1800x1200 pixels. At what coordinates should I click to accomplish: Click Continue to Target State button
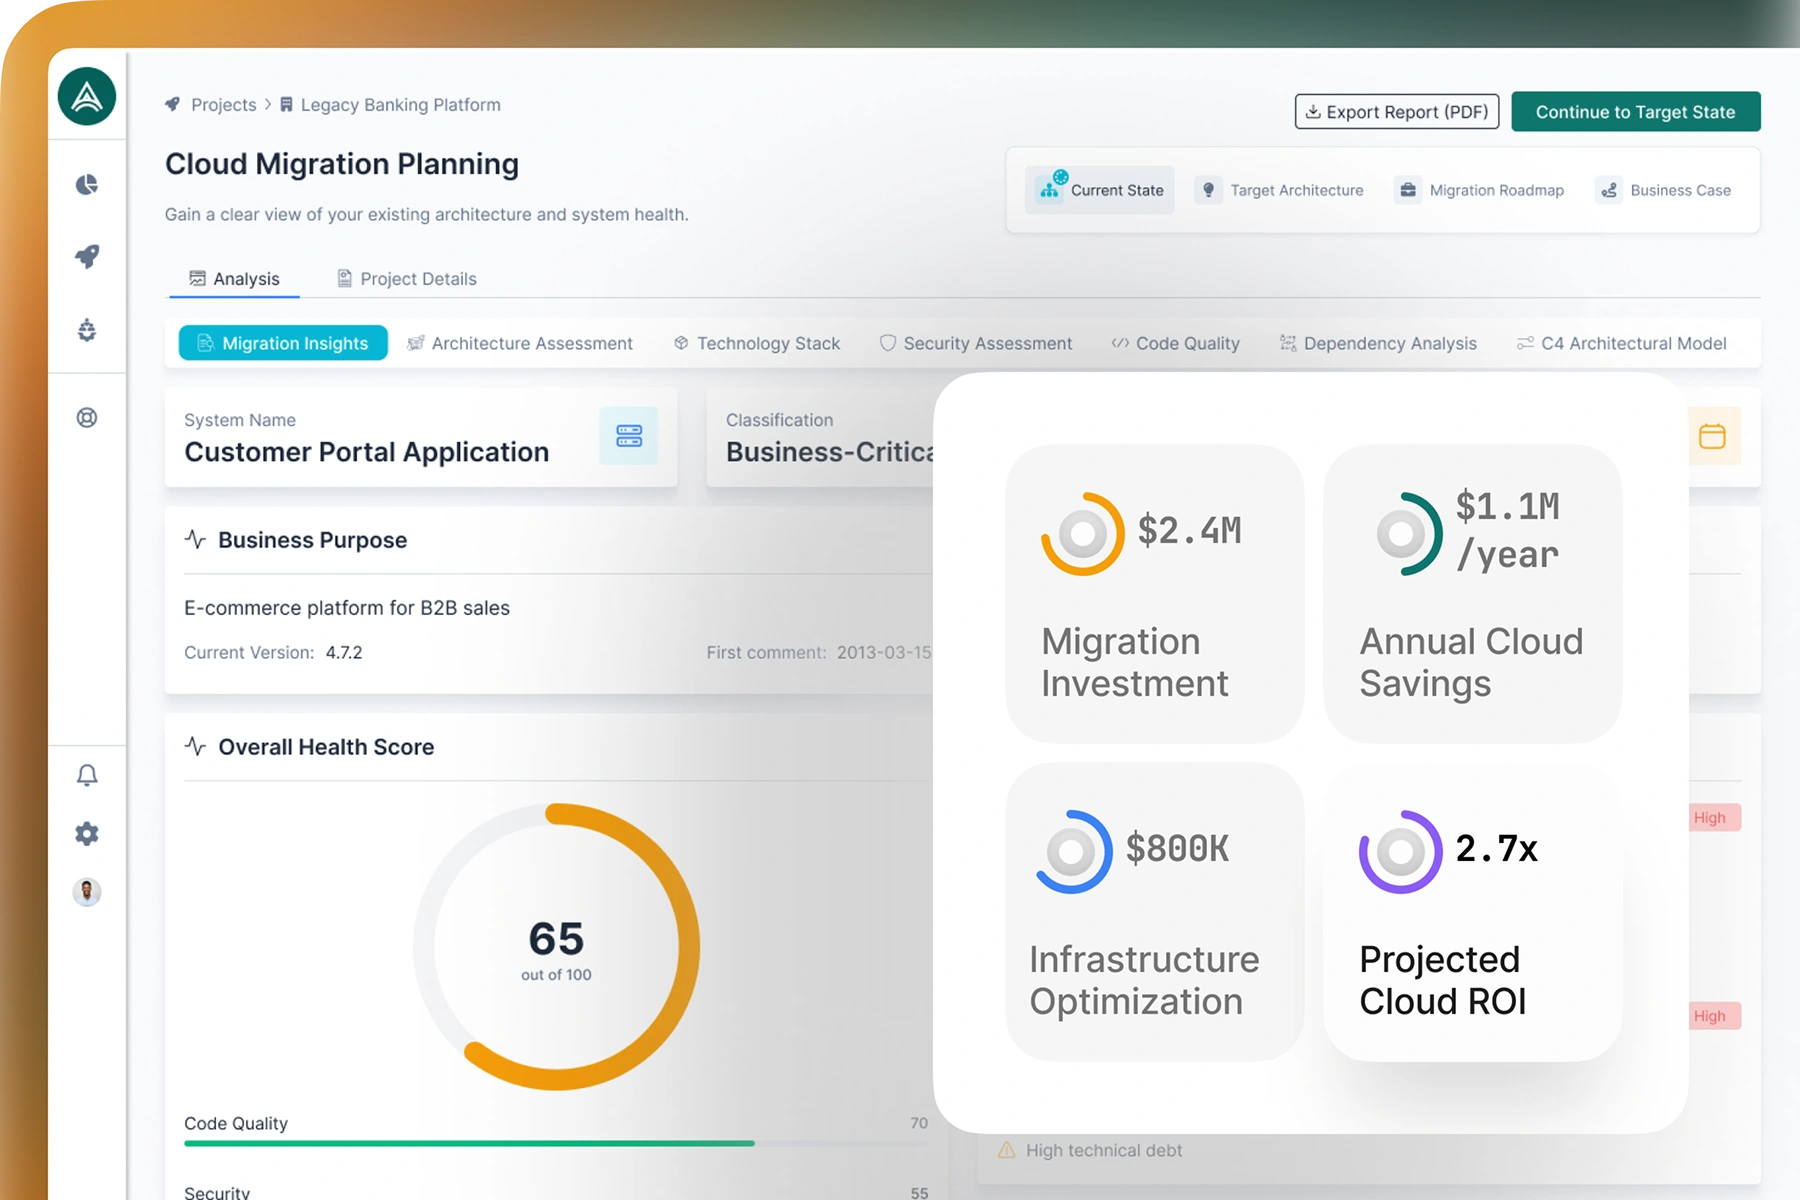[1636, 112]
